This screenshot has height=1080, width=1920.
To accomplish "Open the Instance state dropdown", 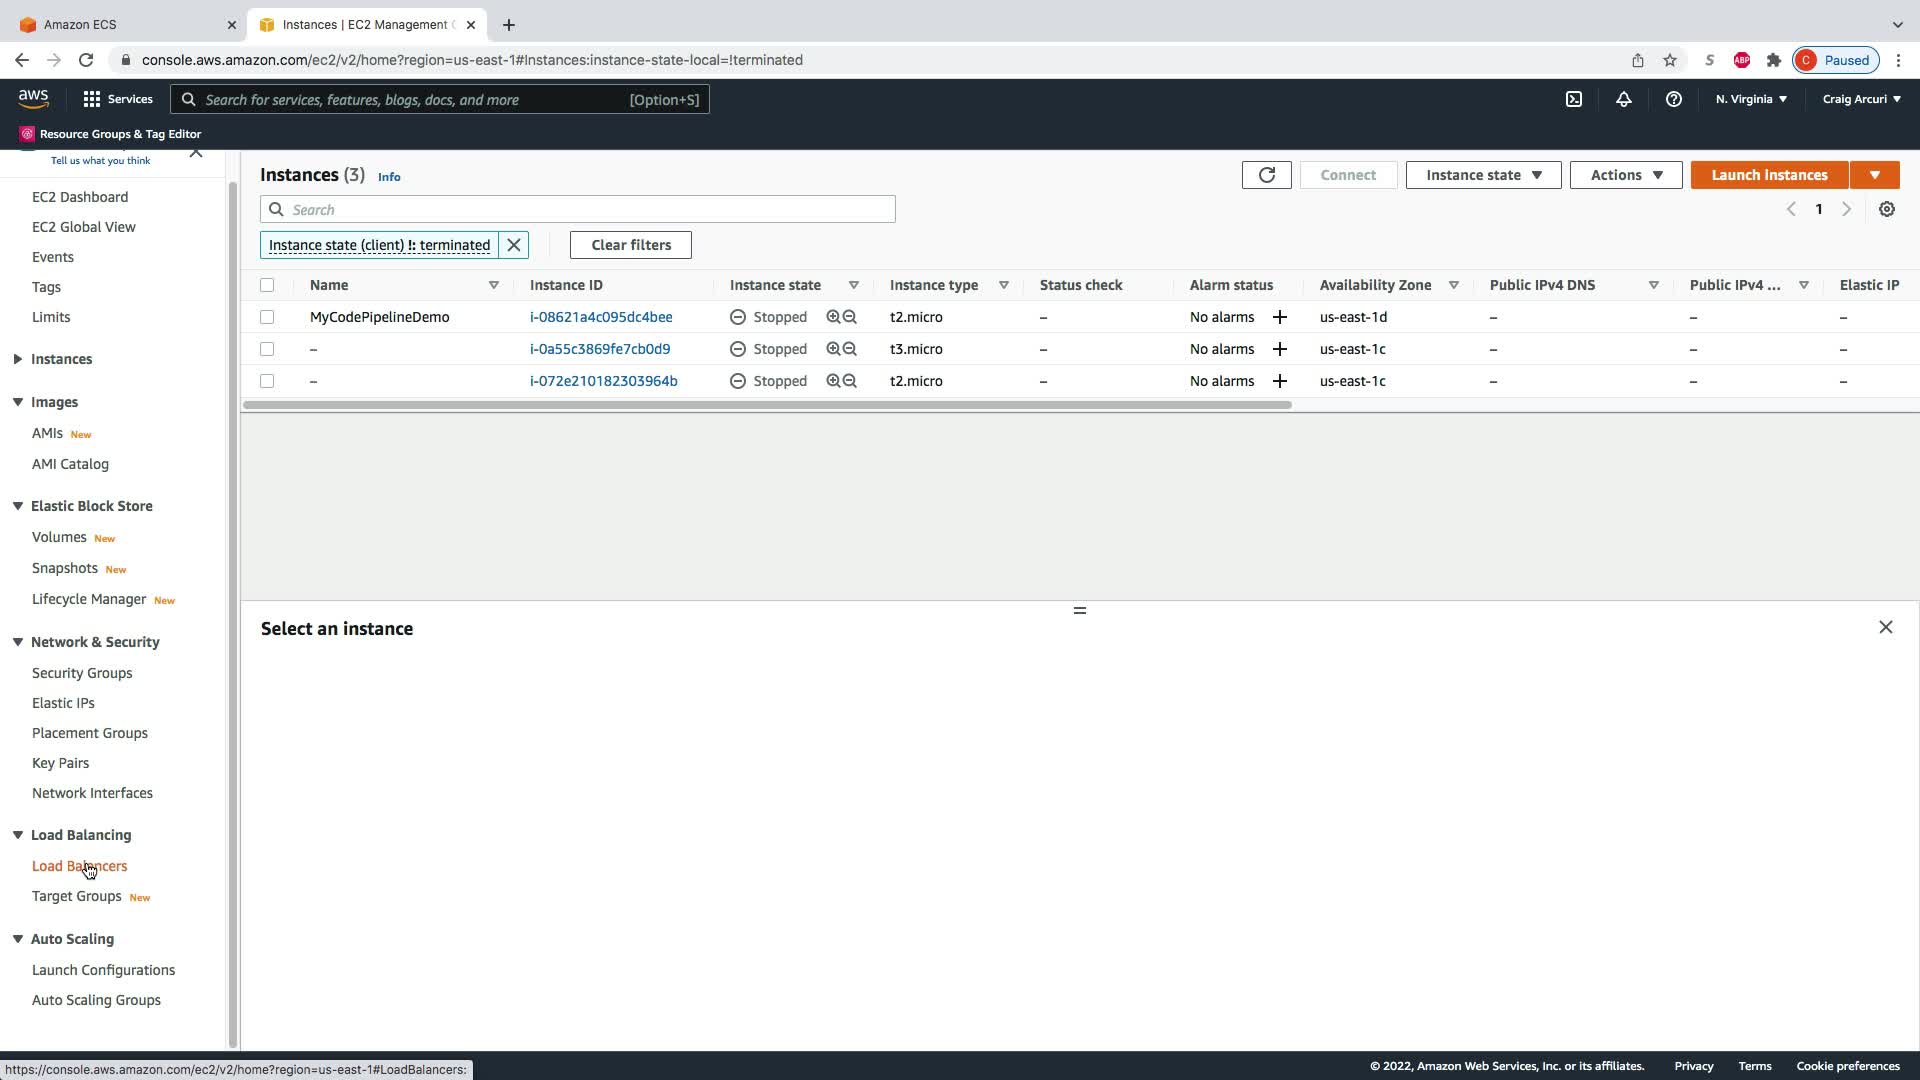I will click(x=1483, y=175).
